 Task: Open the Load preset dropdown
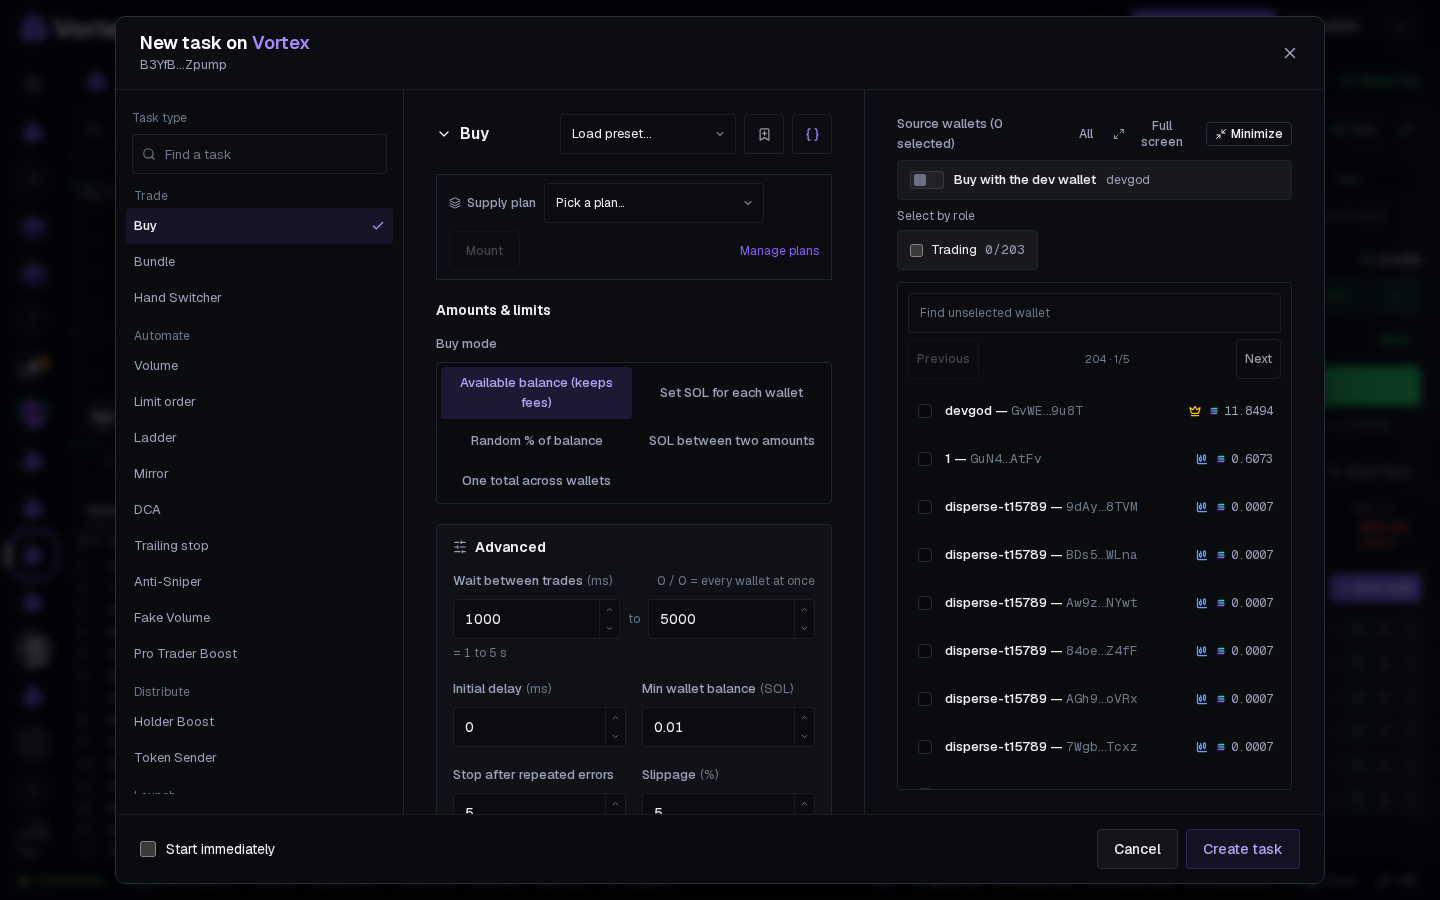click(648, 134)
